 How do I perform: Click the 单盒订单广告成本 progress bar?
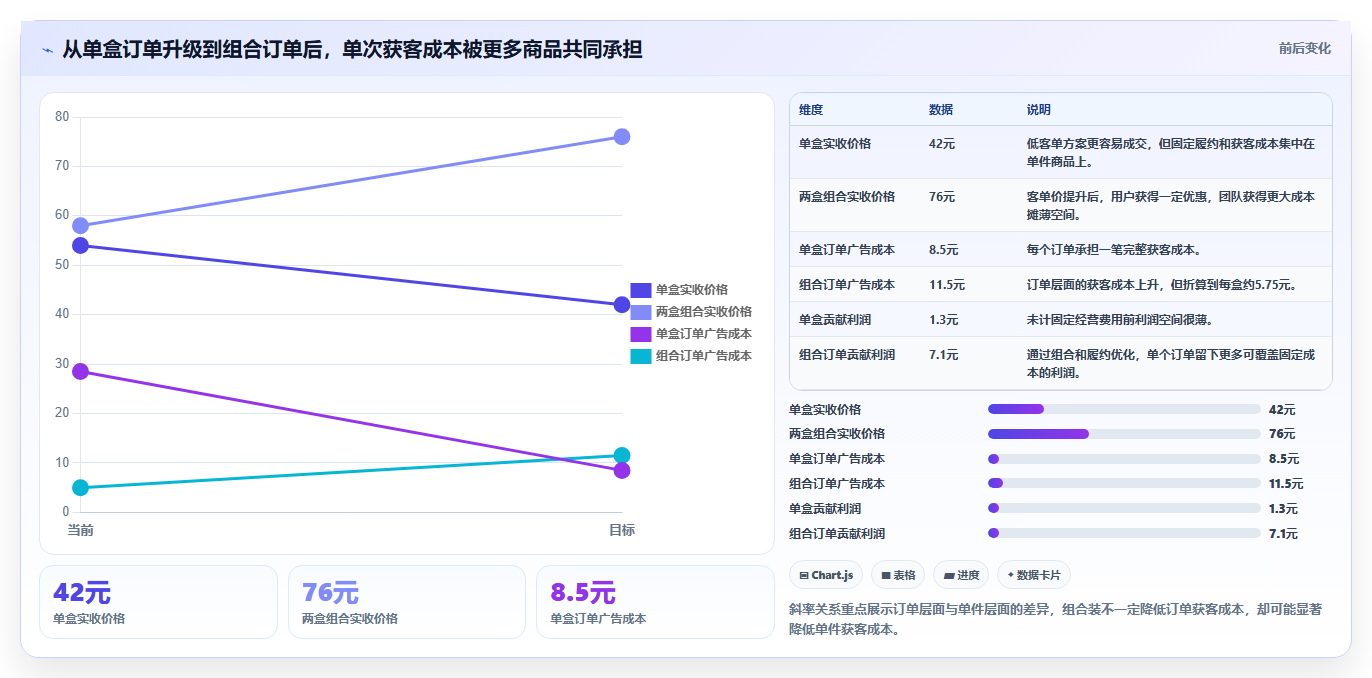coord(1124,459)
